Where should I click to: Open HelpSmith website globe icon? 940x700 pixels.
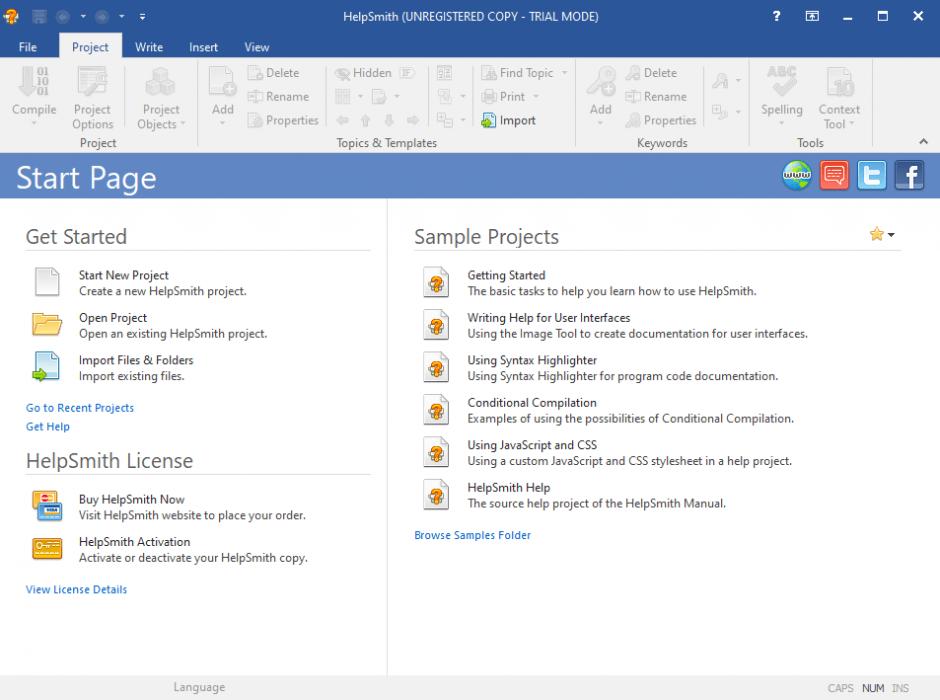(x=797, y=176)
